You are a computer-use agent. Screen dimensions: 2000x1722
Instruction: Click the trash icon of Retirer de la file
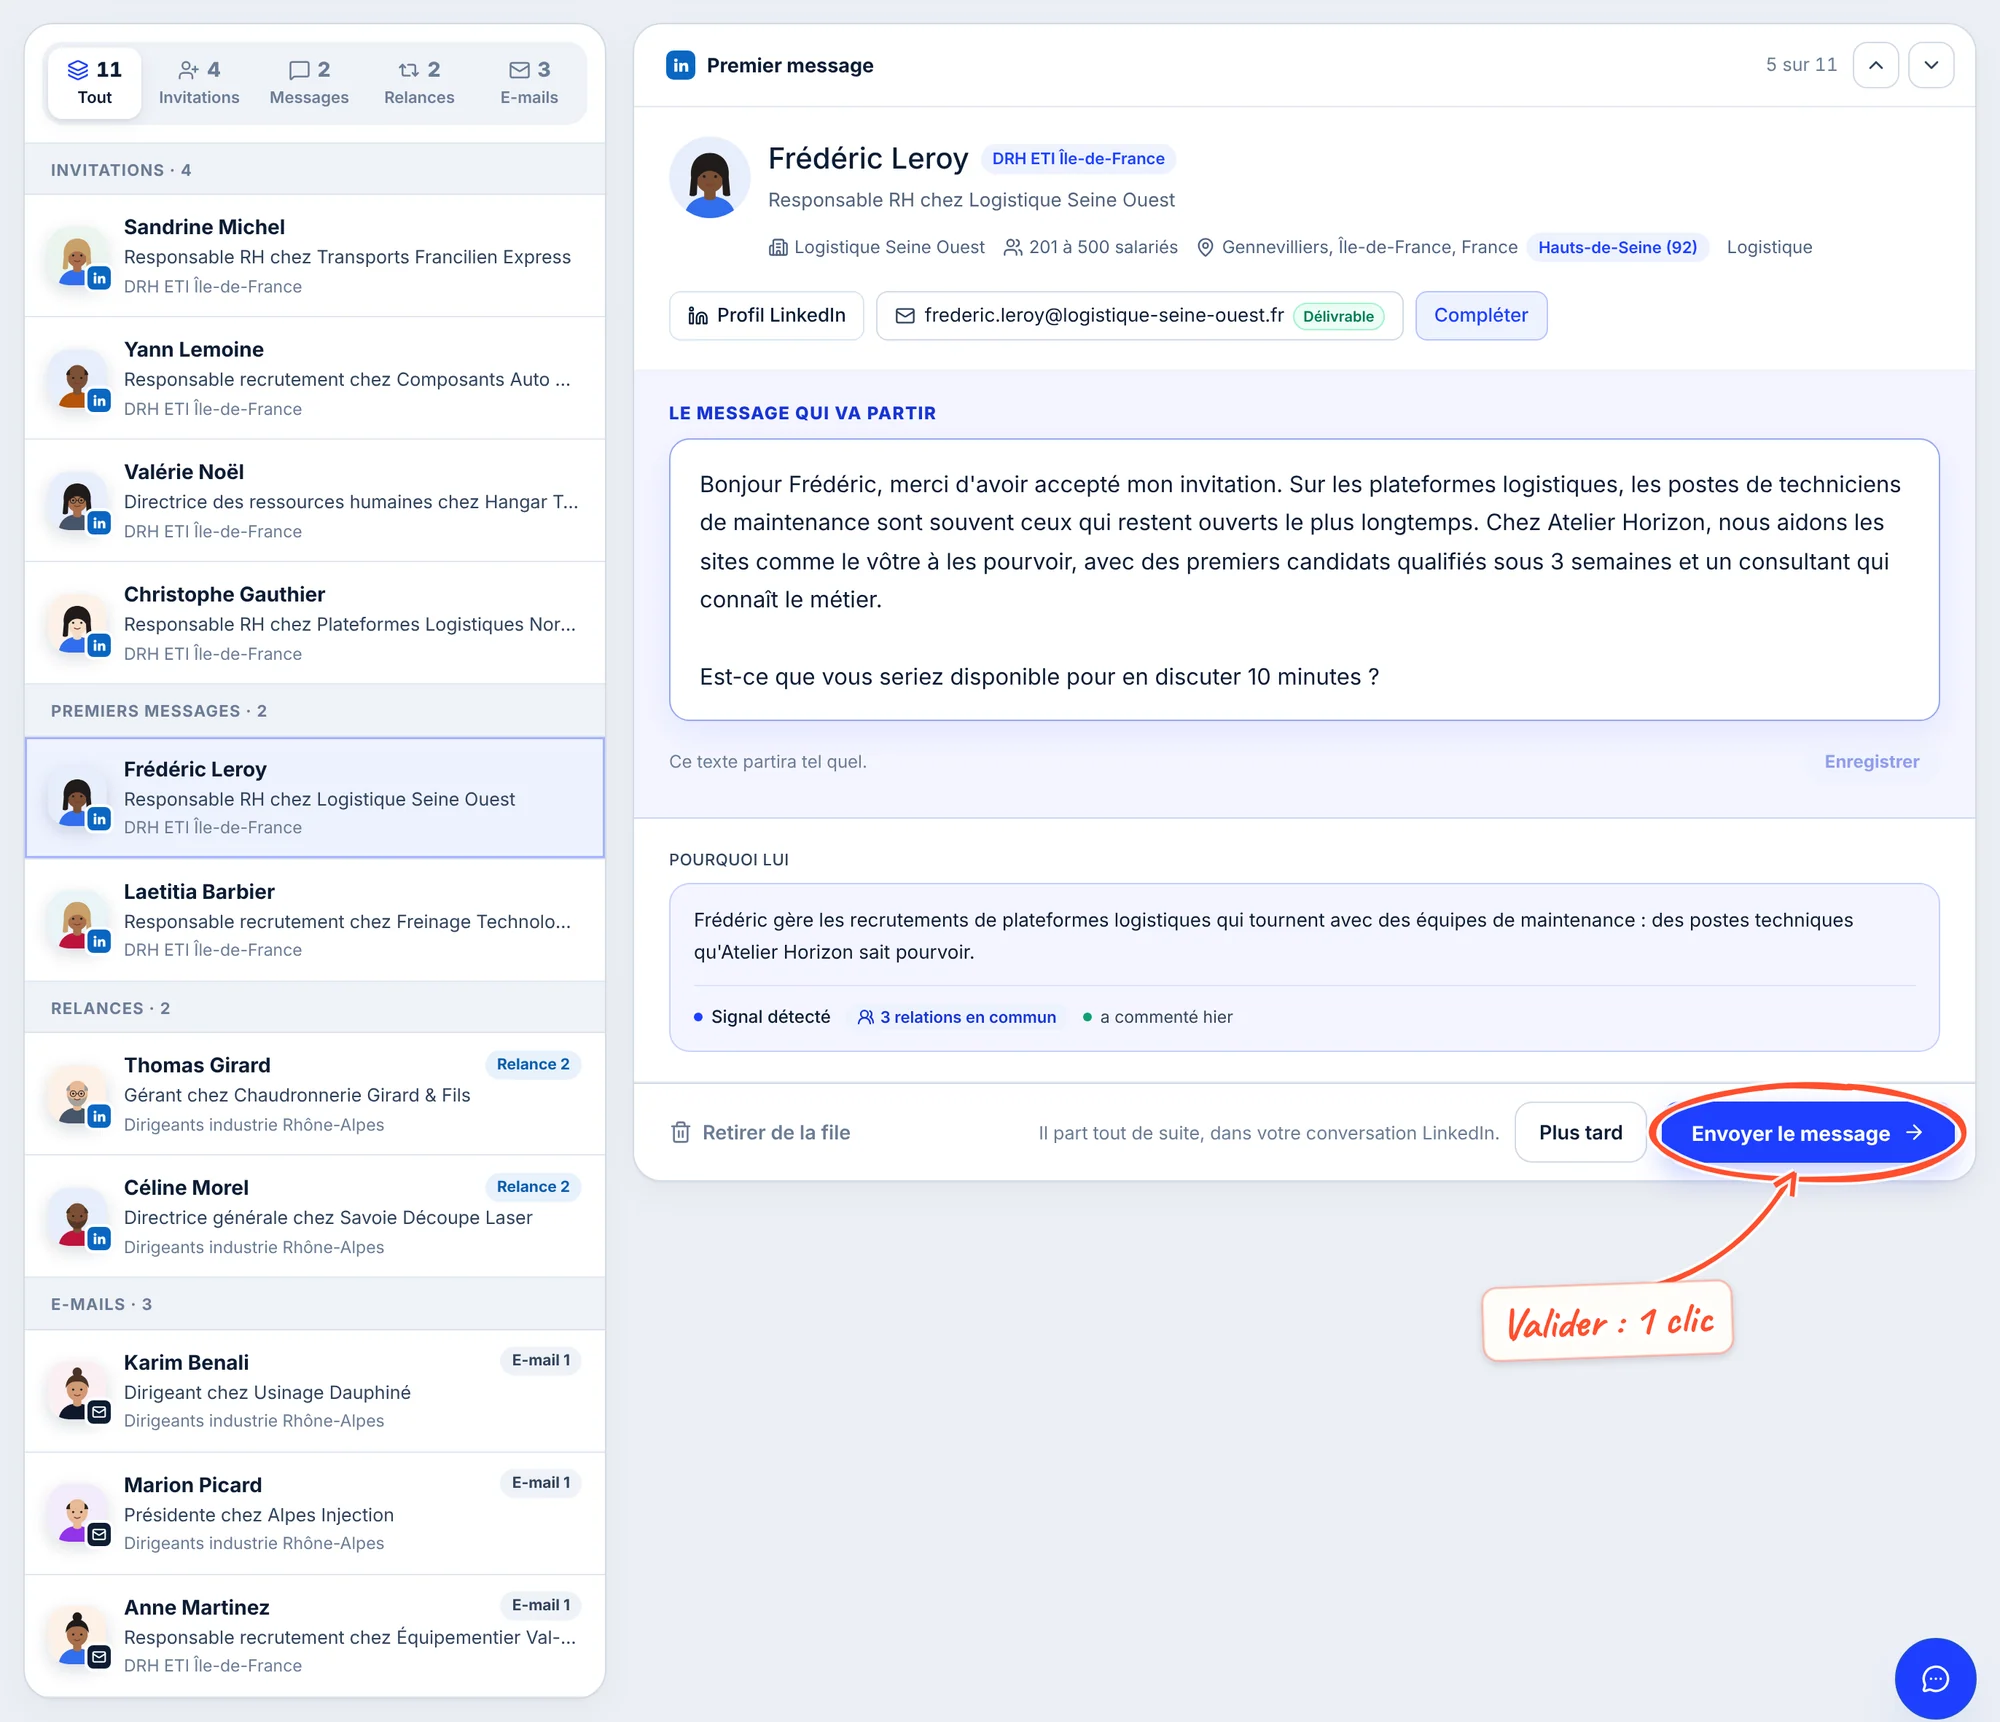point(681,1132)
